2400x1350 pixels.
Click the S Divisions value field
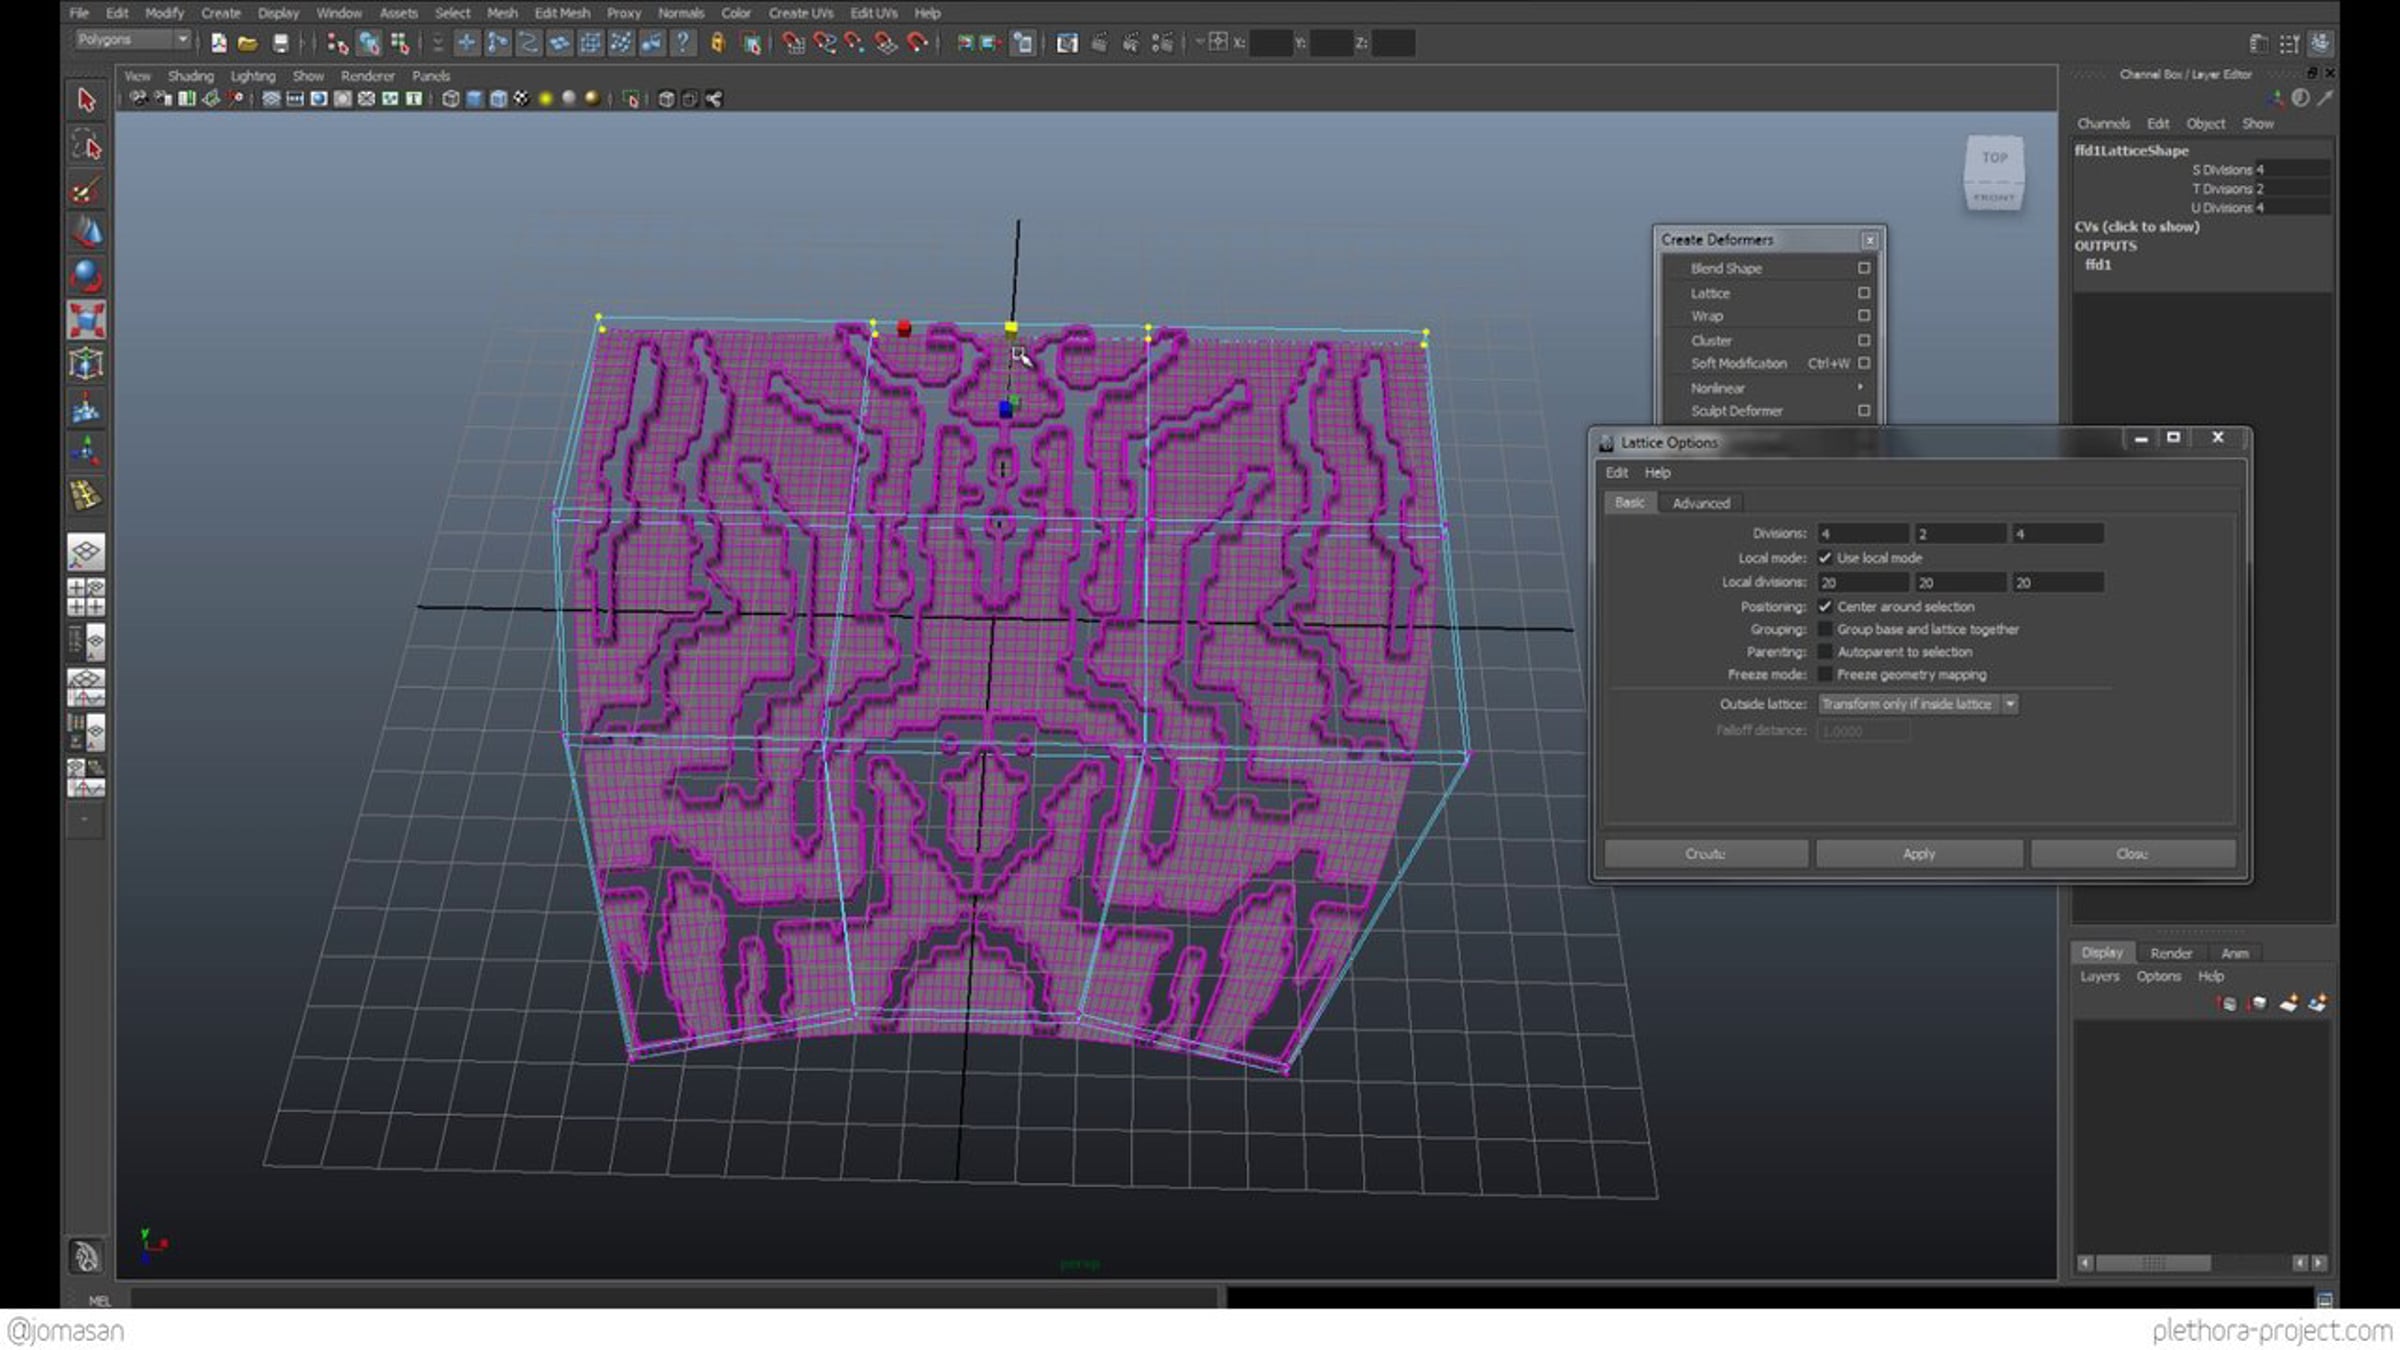point(2291,170)
